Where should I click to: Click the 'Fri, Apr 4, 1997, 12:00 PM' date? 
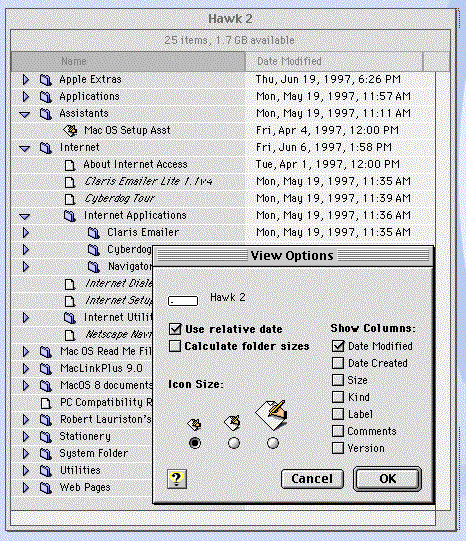[327, 130]
